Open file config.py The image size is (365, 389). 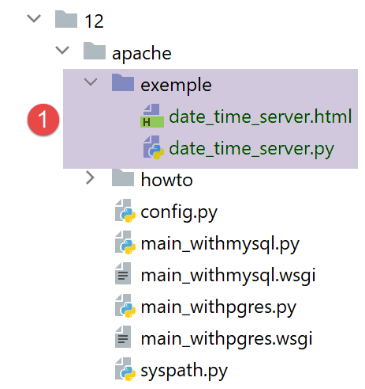[x=179, y=212]
